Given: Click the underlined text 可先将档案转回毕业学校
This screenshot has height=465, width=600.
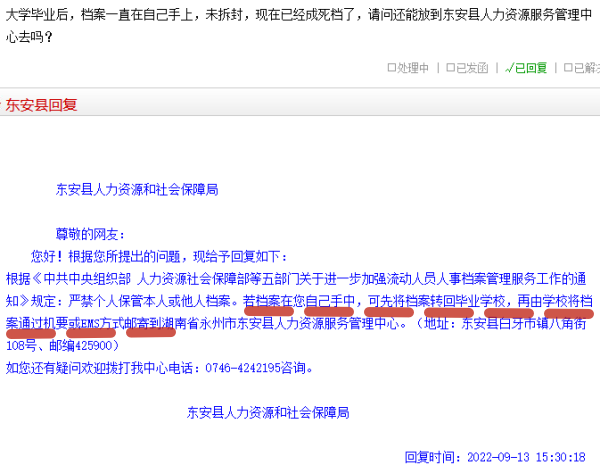Looking at the screenshot, I should (437, 301).
